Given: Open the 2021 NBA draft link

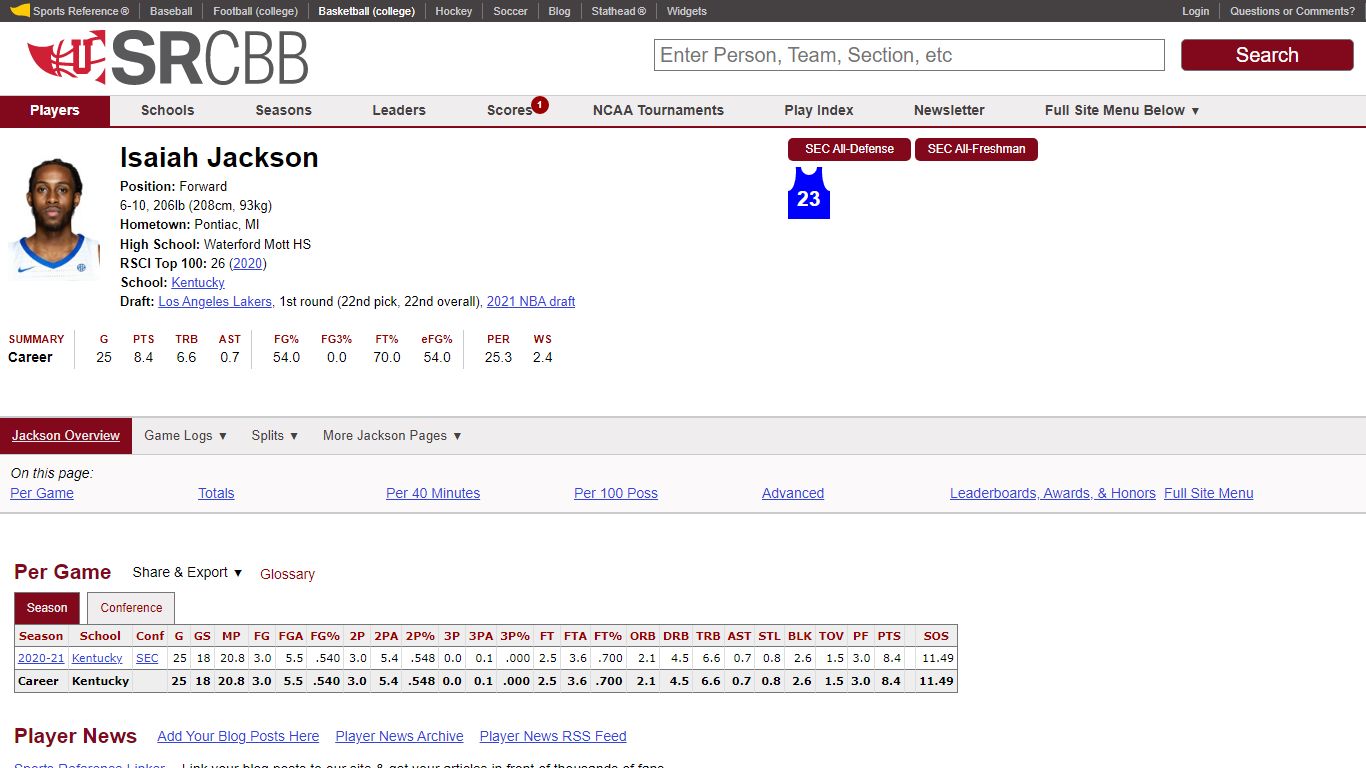Looking at the screenshot, I should (x=531, y=301).
